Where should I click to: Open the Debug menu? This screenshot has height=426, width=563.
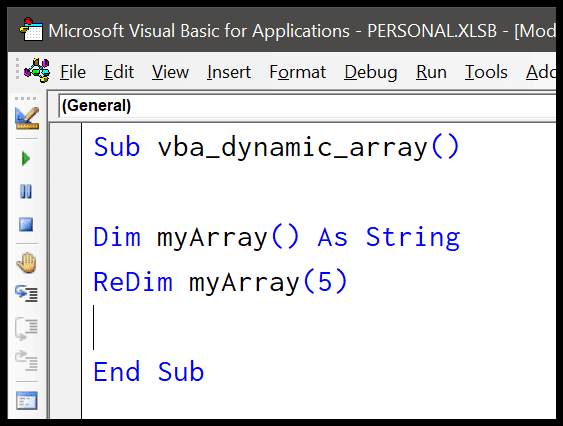371,72
